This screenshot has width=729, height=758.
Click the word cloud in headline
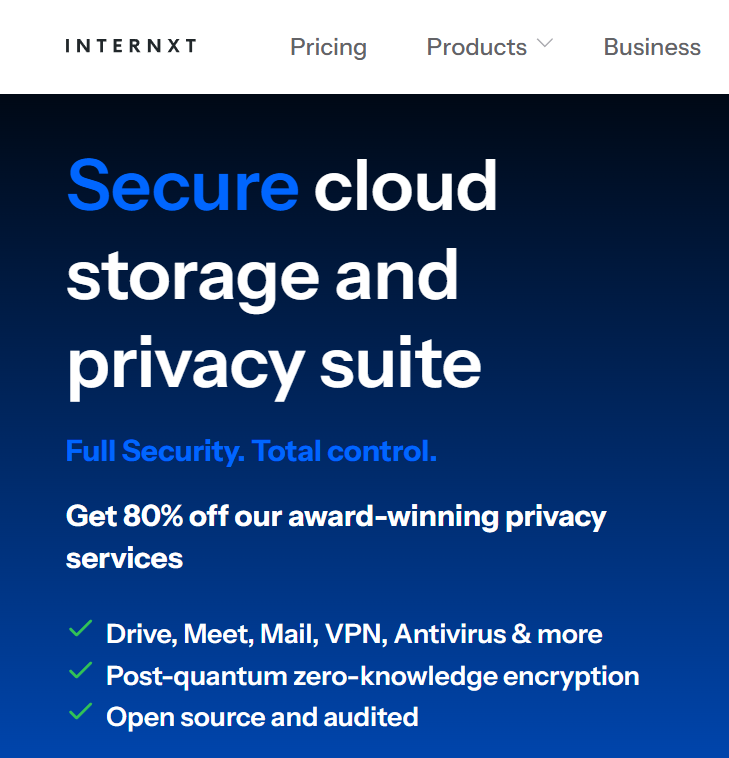[405, 186]
